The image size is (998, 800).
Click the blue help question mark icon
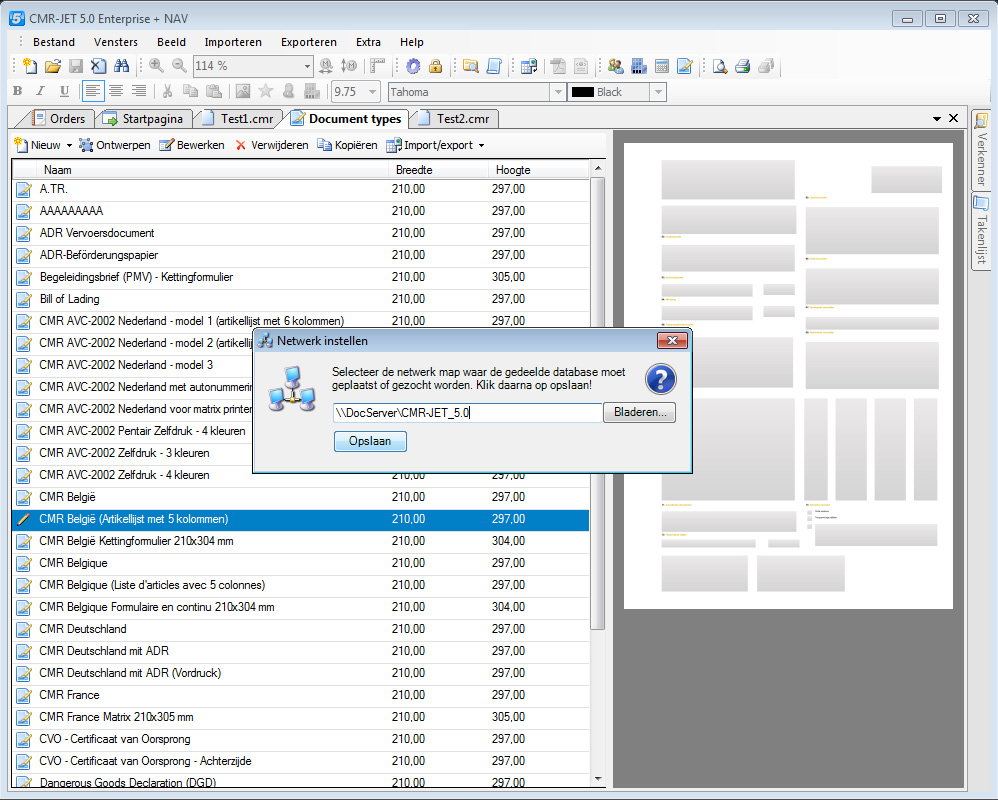click(x=660, y=380)
